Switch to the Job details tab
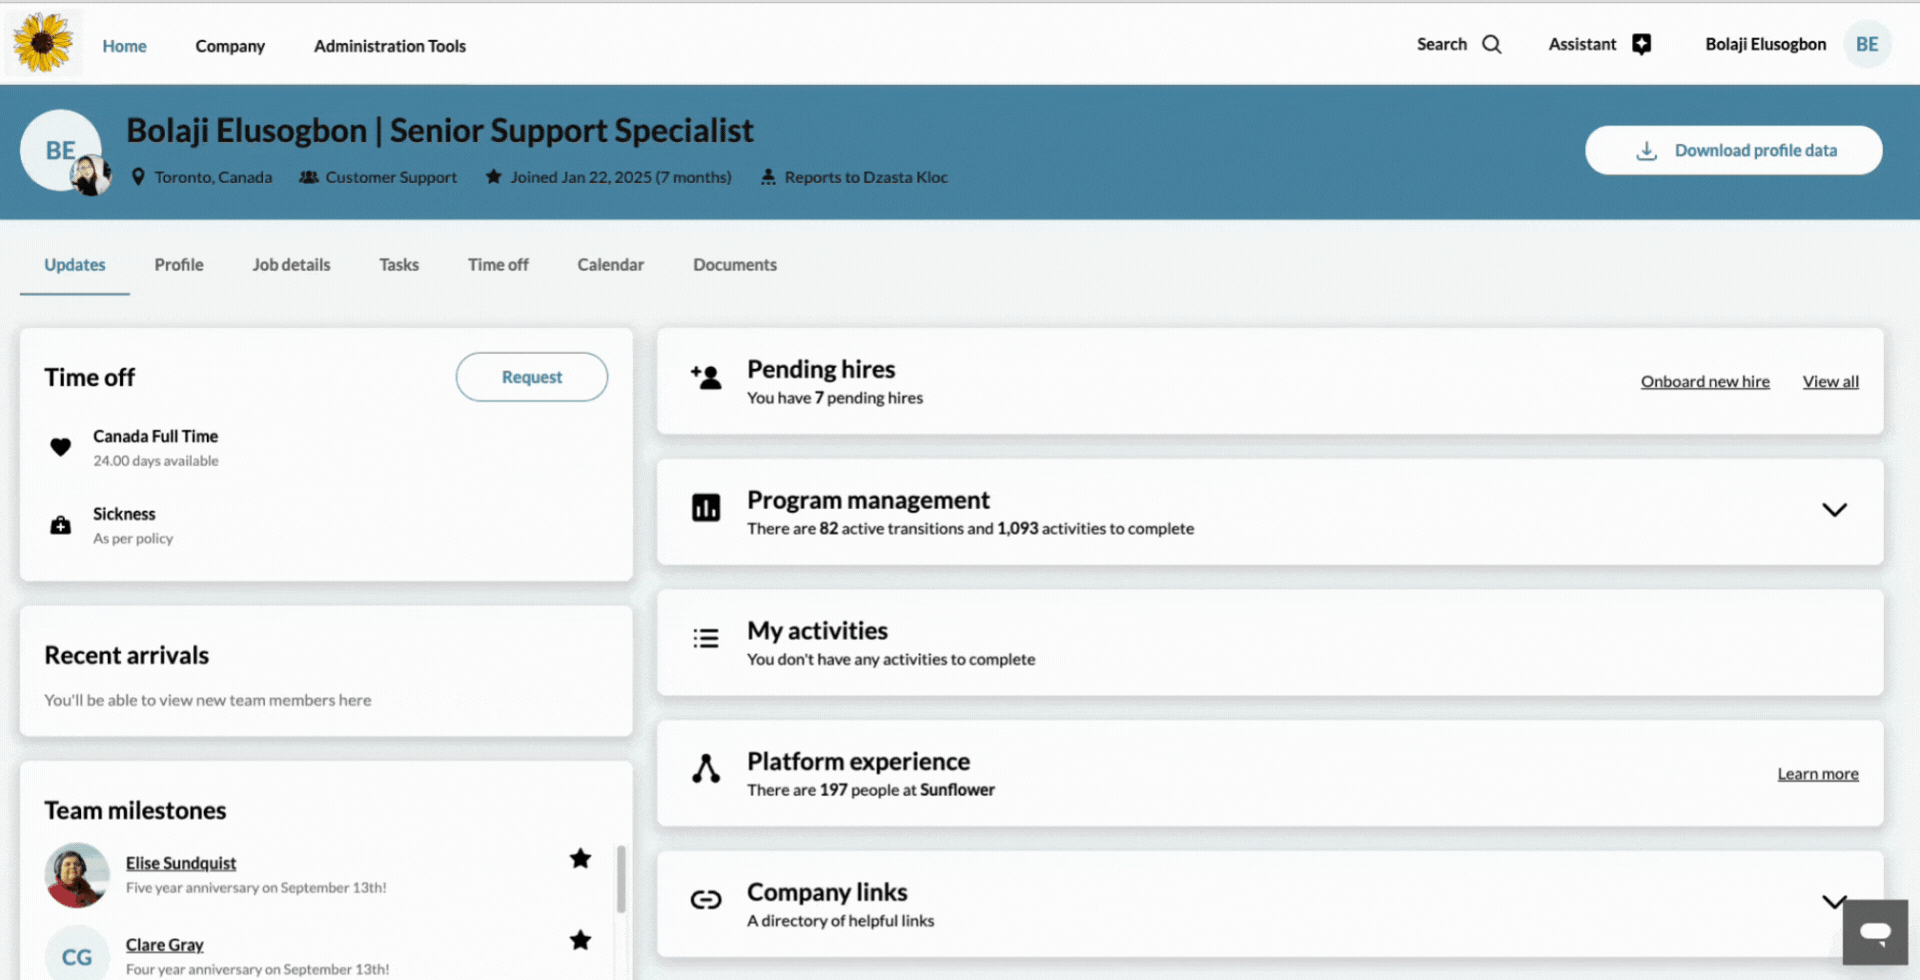Image resolution: width=1920 pixels, height=980 pixels. (x=291, y=265)
